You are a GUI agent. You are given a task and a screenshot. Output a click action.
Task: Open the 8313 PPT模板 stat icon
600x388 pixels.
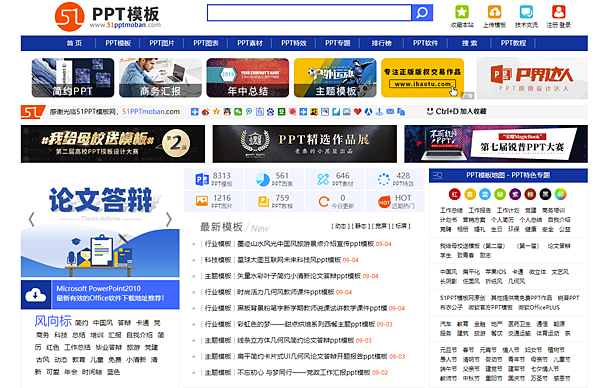(x=202, y=179)
